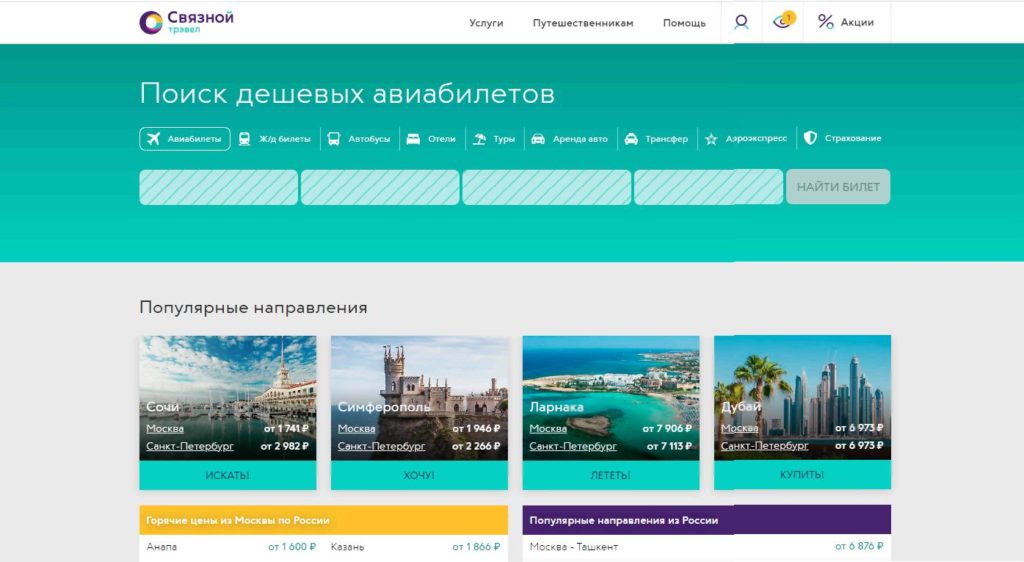Click ИСКАТЬ! button under Сочи card
Screen dimensions: 1024x562
[x=227, y=475]
